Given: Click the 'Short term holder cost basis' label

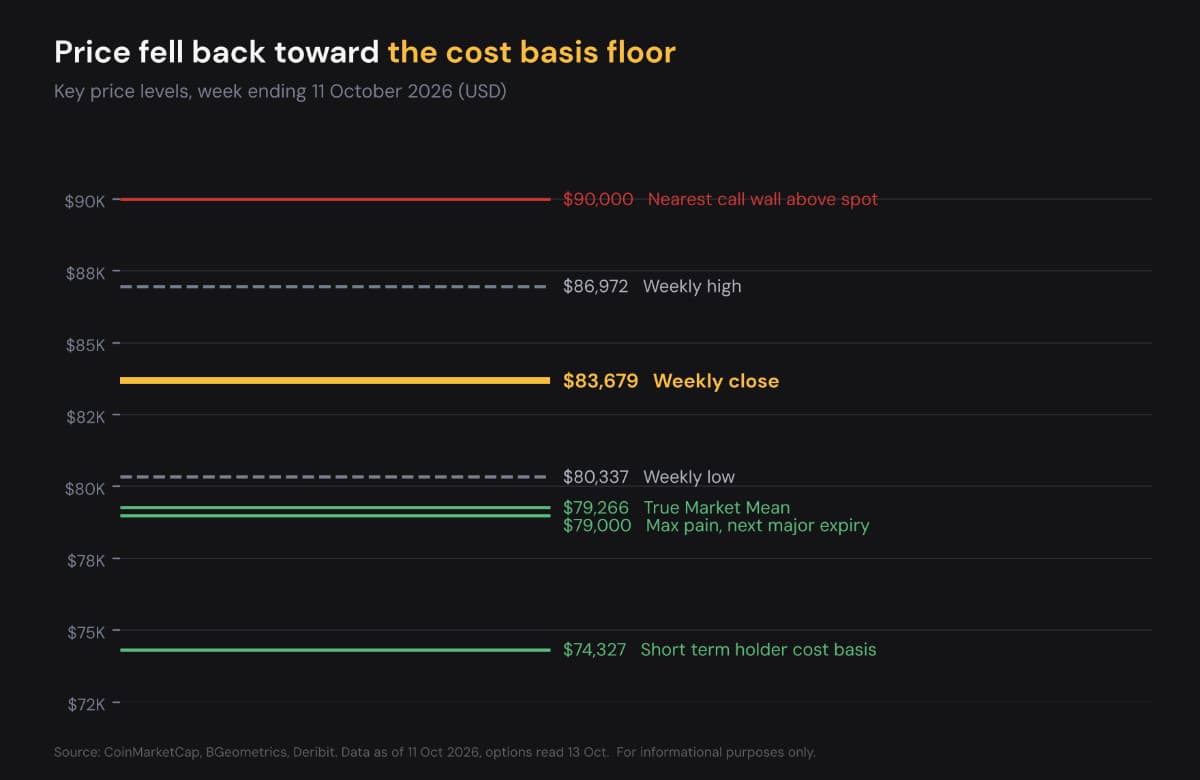Looking at the screenshot, I should click(758, 650).
